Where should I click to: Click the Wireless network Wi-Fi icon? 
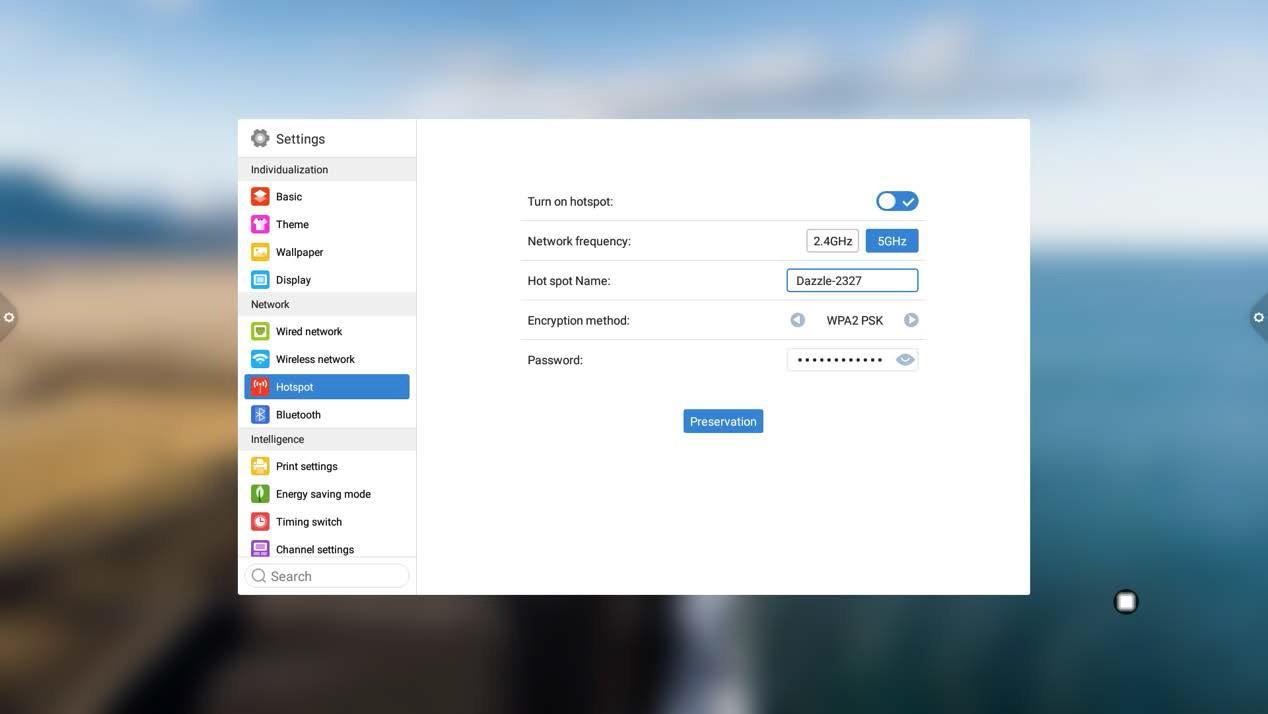[x=260, y=359]
